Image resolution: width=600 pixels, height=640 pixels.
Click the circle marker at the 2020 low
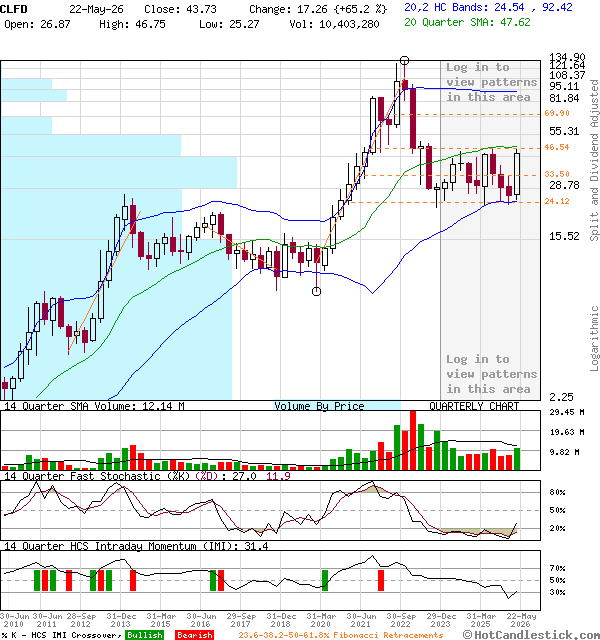(316, 291)
